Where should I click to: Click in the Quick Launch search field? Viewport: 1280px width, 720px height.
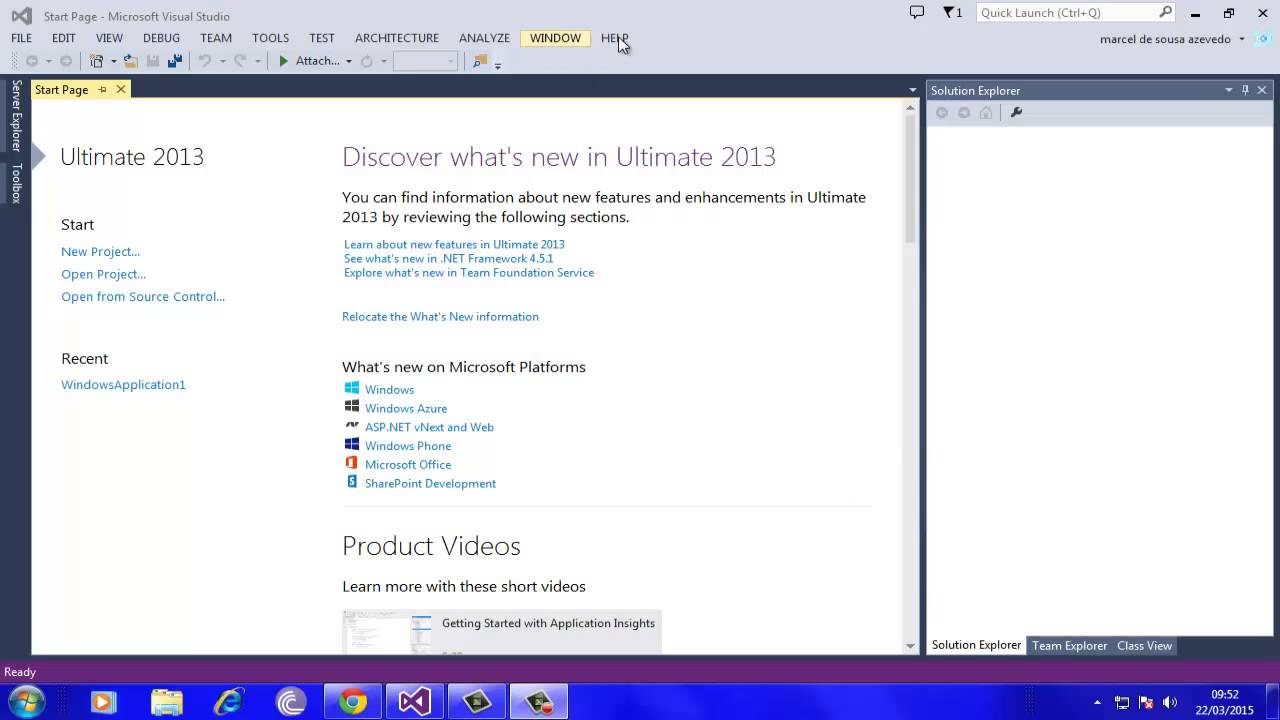(x=1066, y=12)
